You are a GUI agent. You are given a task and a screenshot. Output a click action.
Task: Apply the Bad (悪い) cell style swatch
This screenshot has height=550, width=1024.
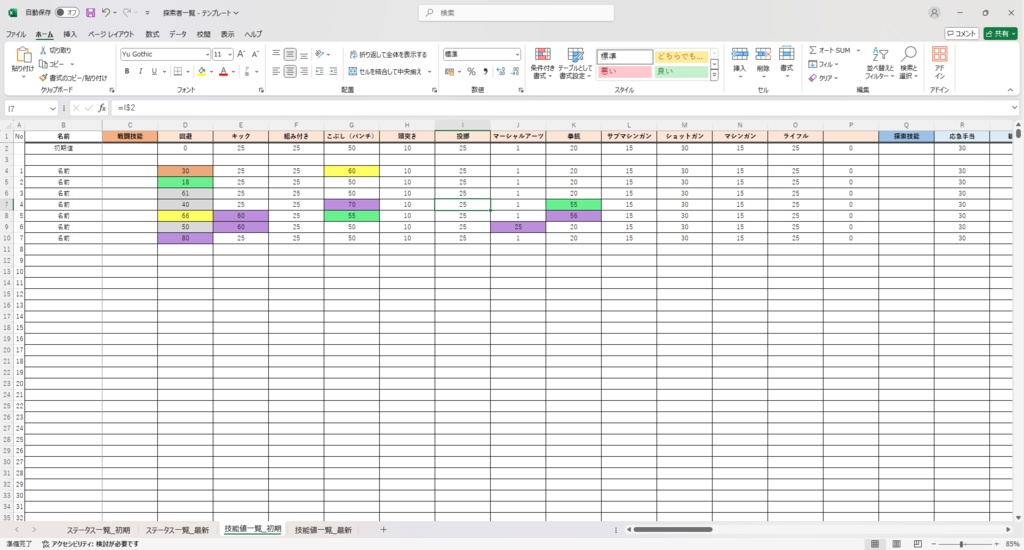click(624, 71)
